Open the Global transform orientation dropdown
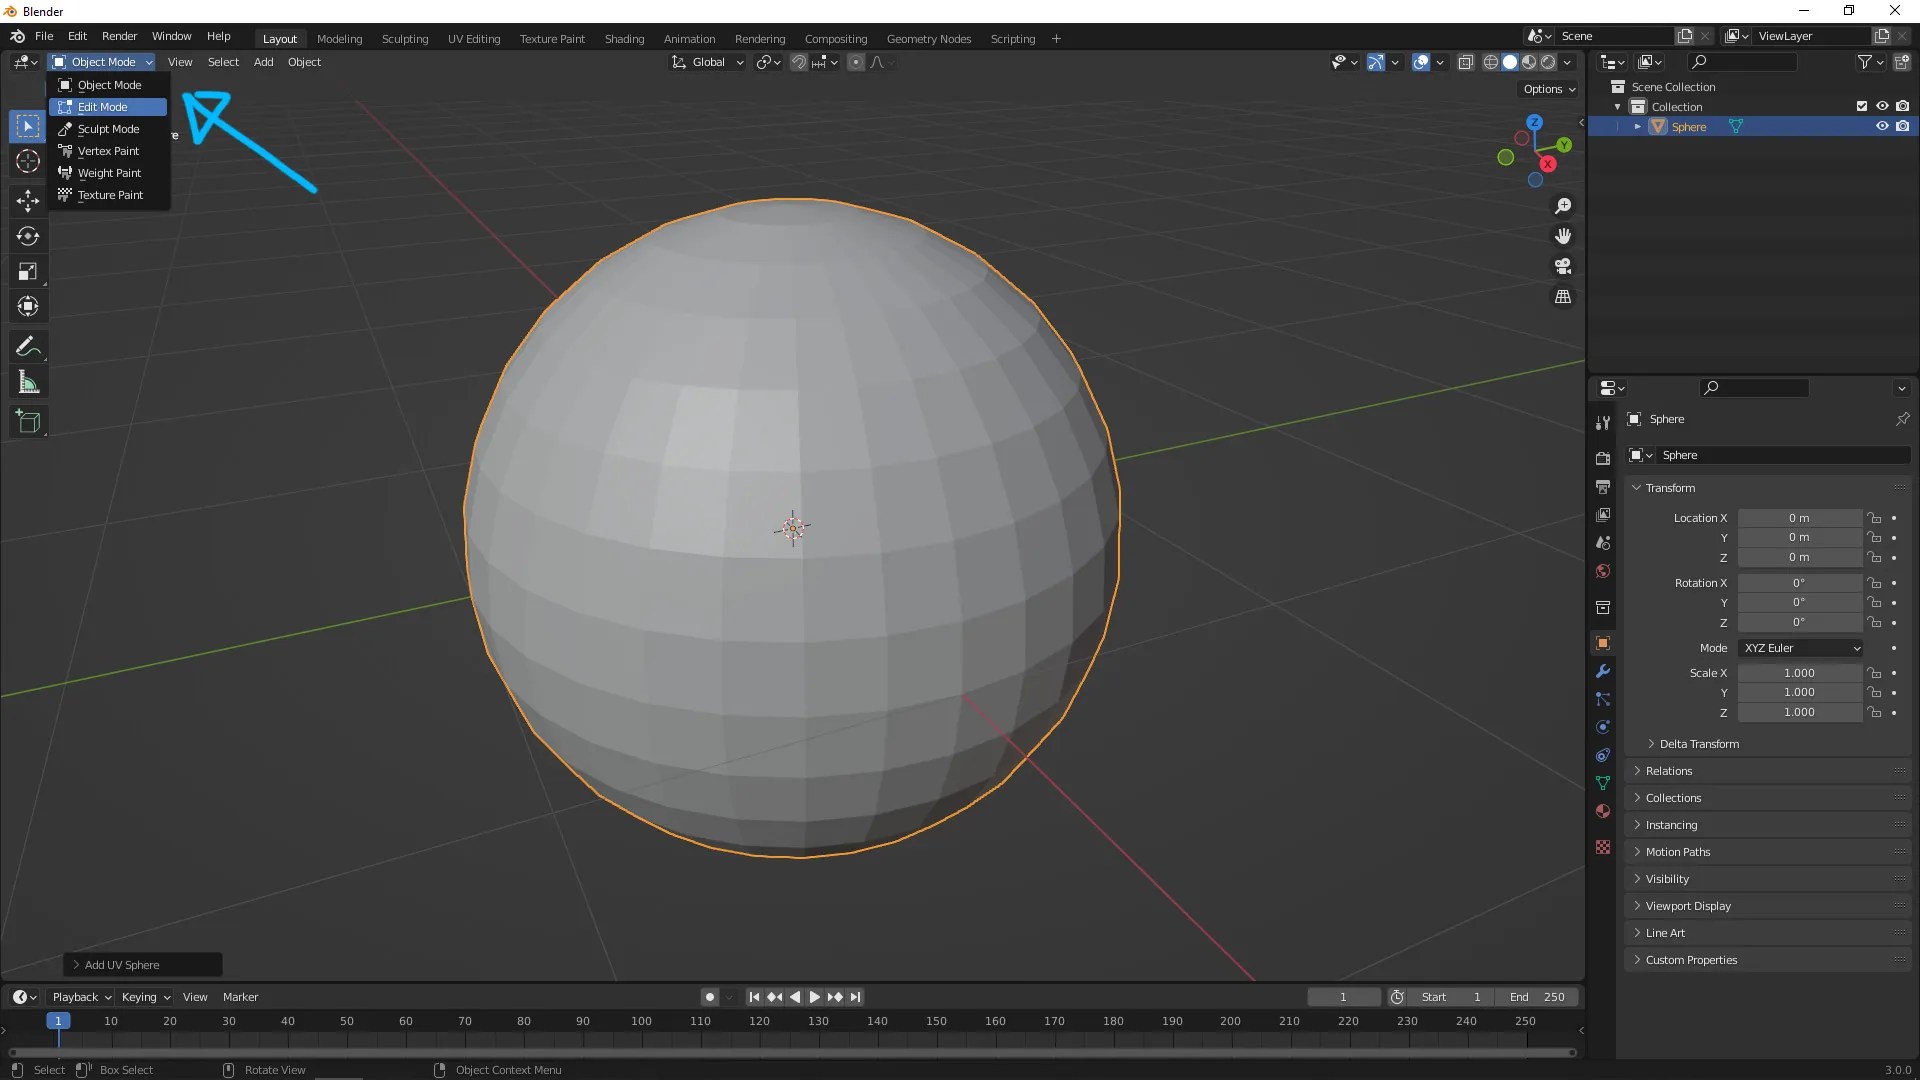This screenshot has height=1080, width=1920. [708, 62]
